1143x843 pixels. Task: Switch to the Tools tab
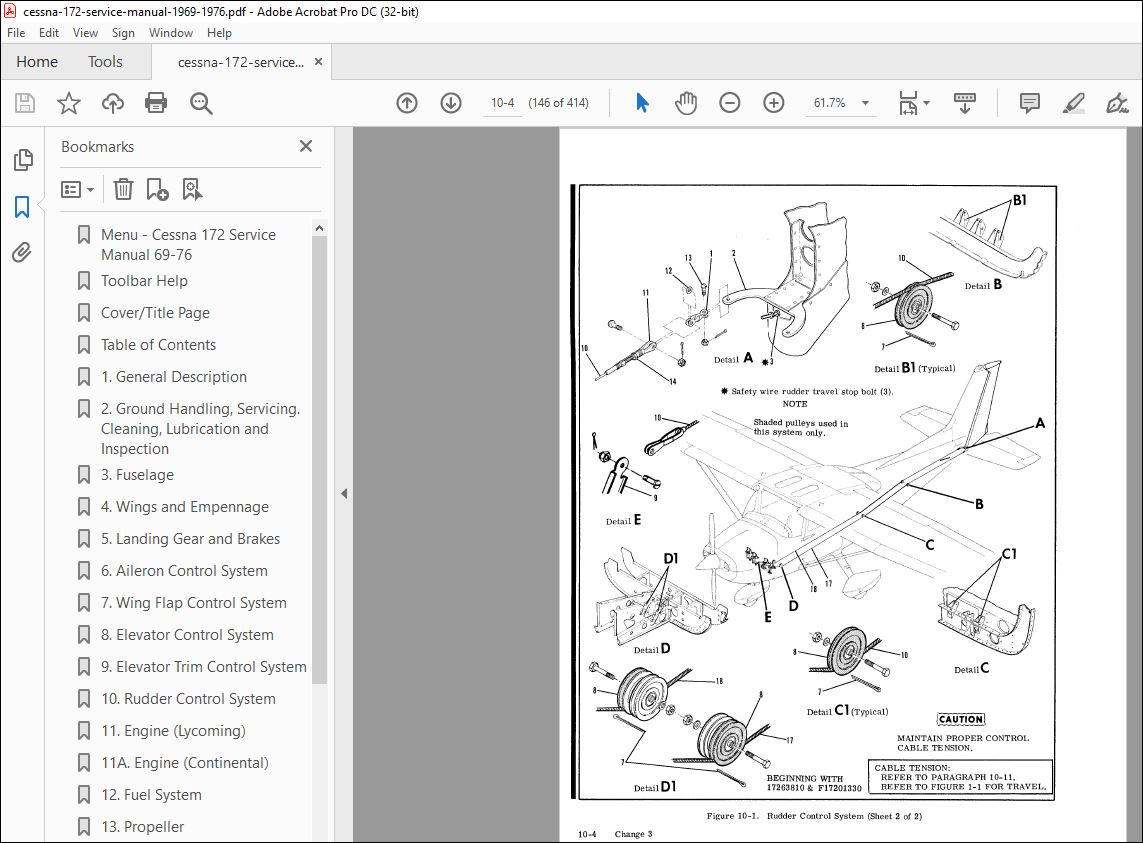(x=105, y=62)
